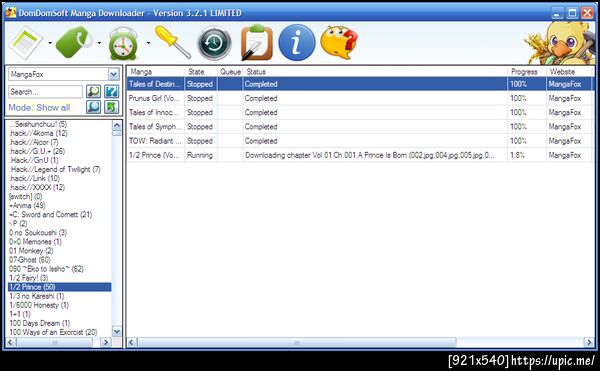
Task: Click the Mode: Show all label
Action: coord(39,107)
